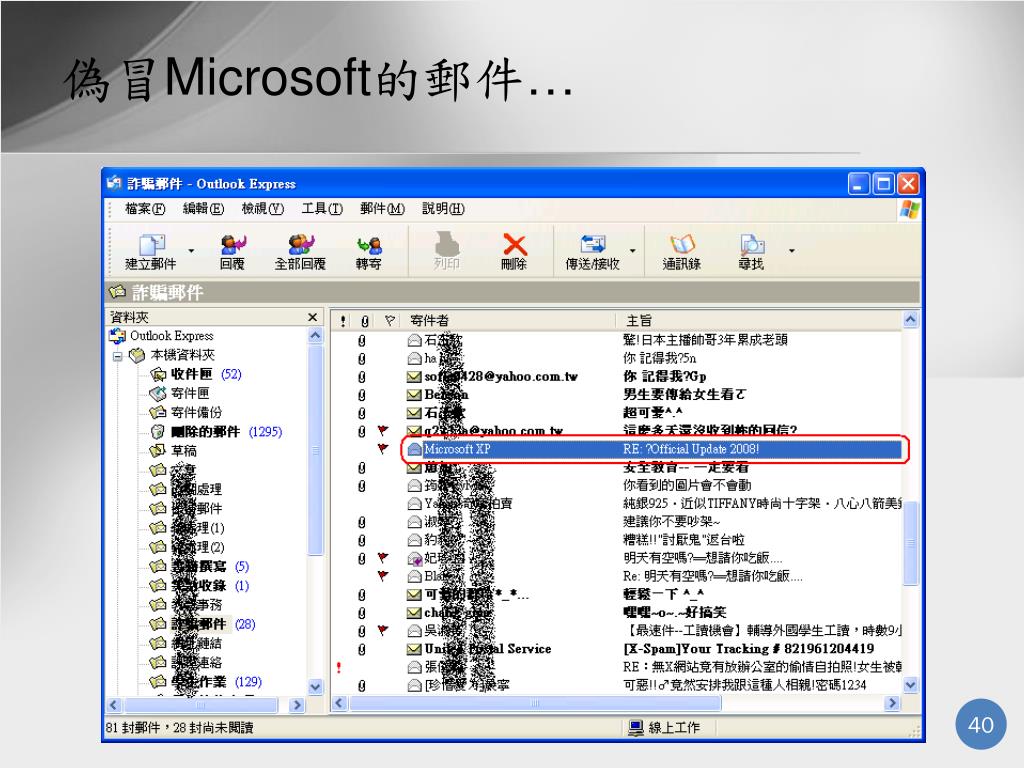Open the 檢視(V) menu
This screenshot has width=1024, height=768.
click(263, 208)
